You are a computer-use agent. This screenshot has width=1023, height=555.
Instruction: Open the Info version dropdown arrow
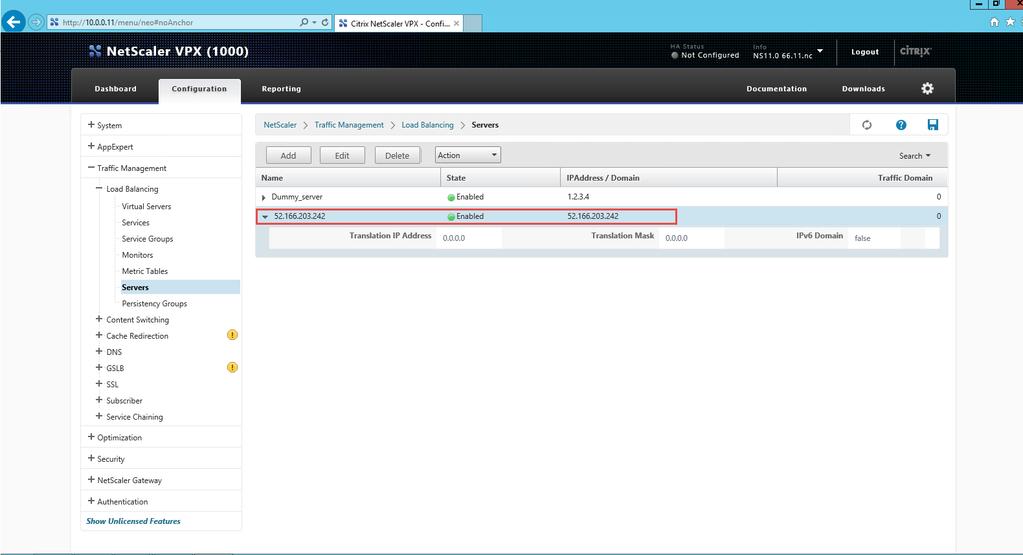click(x=820, y=51)
